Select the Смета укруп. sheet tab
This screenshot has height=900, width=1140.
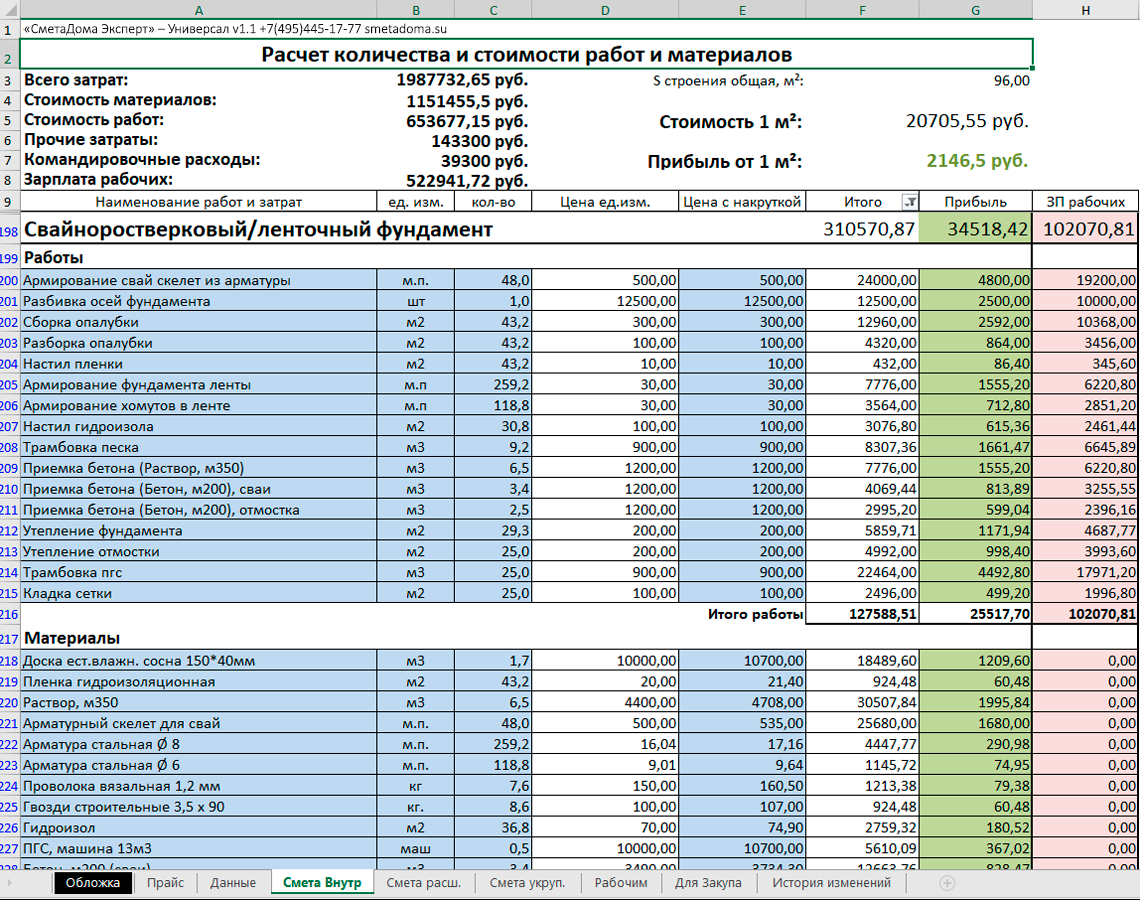527,883
